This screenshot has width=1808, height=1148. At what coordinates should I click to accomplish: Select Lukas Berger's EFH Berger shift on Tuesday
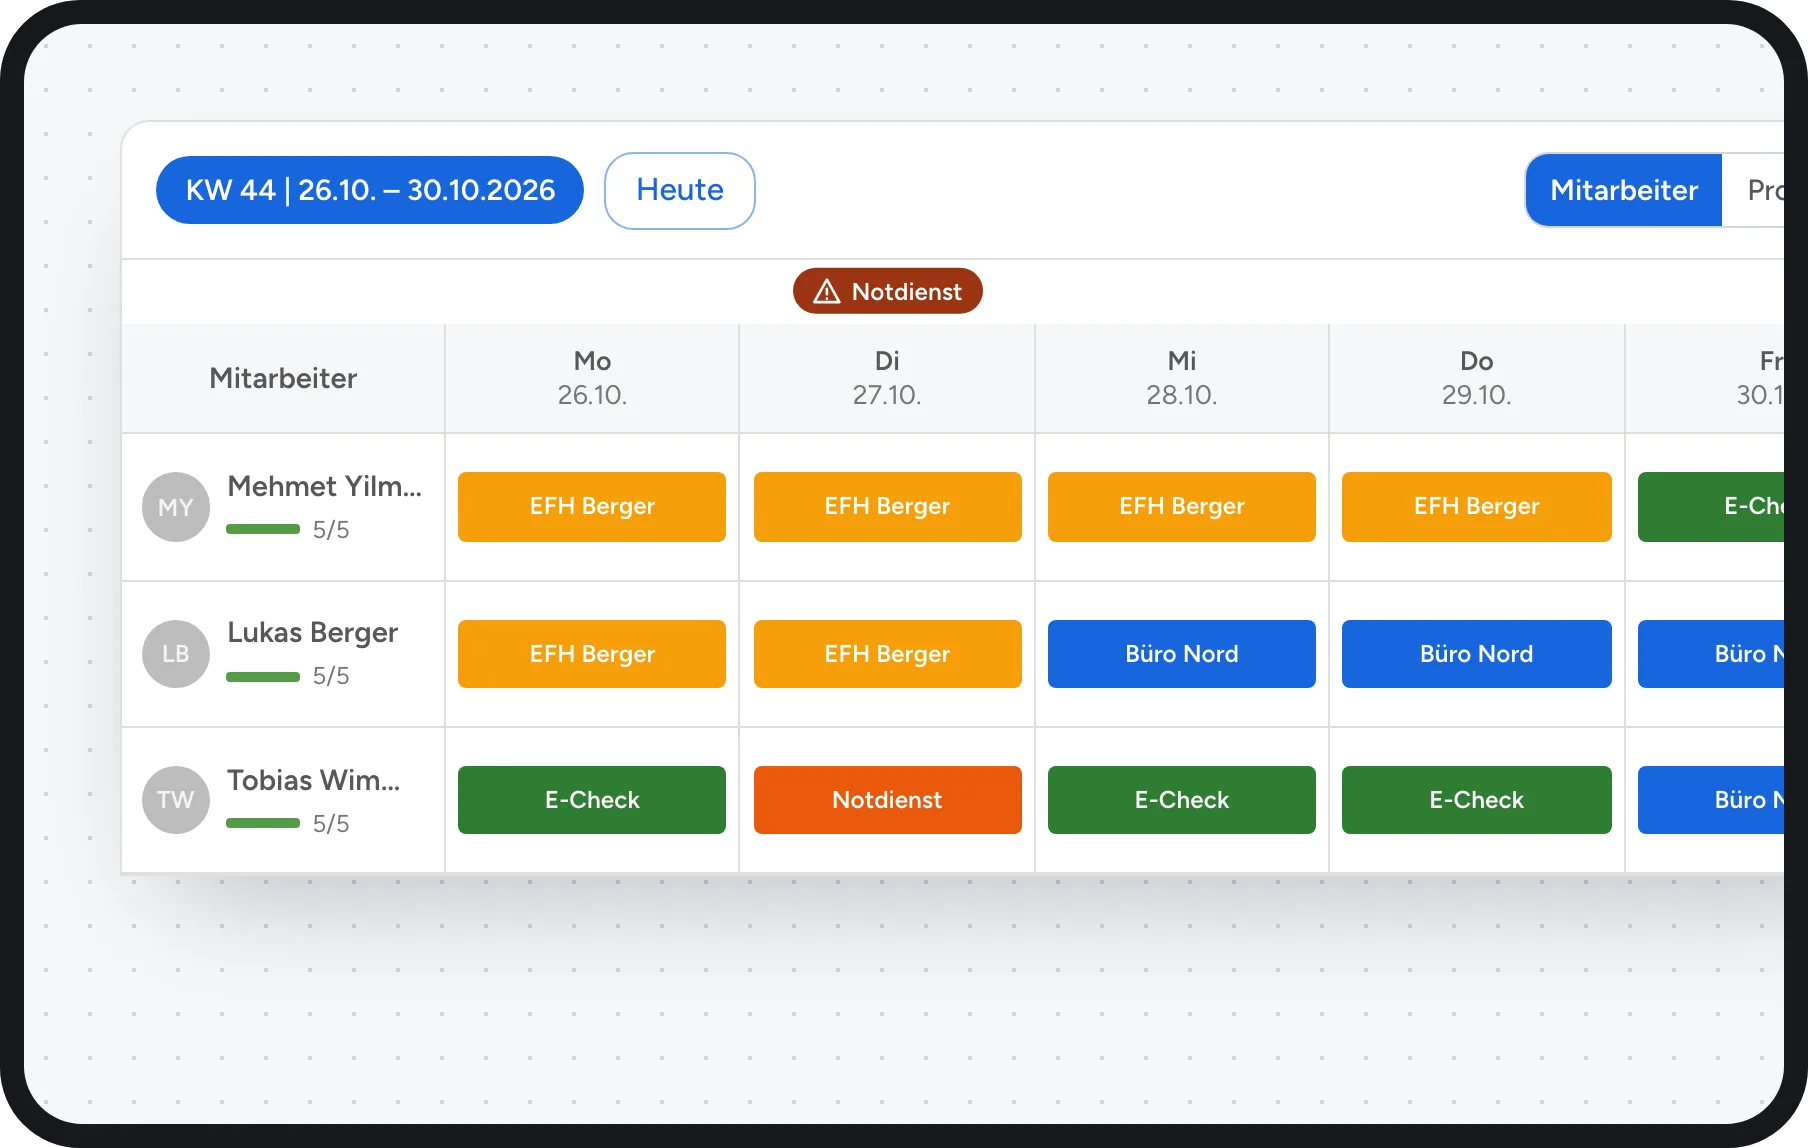click(x=888, y=654)
